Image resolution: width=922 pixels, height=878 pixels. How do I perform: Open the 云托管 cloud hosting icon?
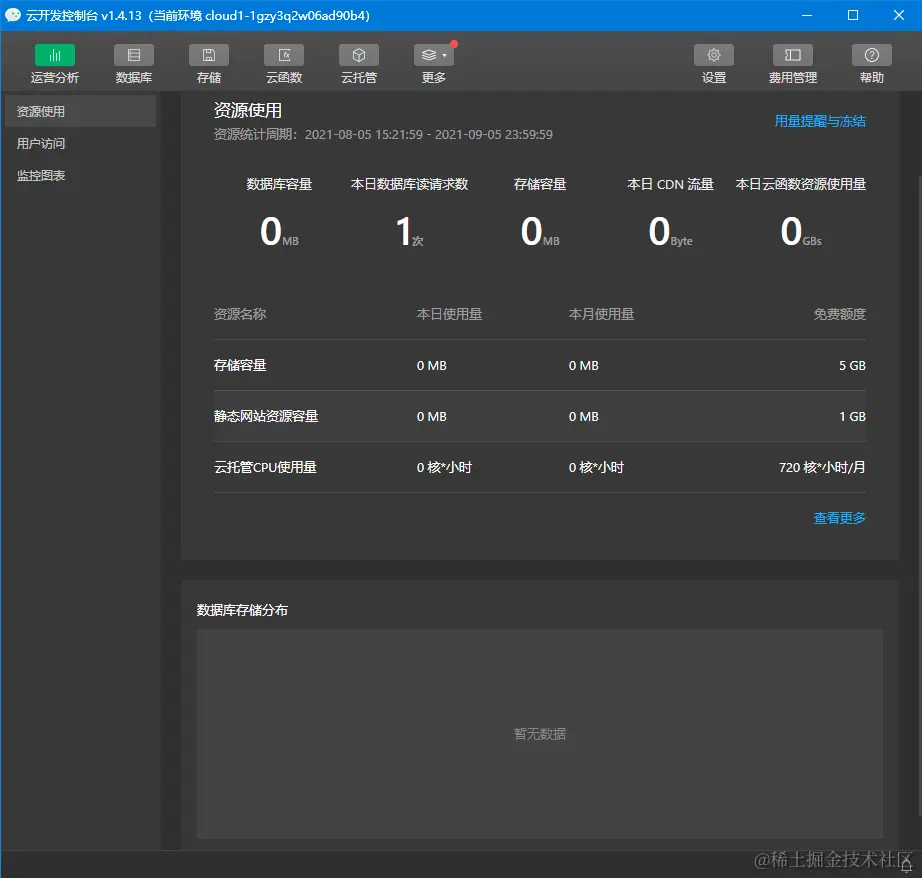359,55
